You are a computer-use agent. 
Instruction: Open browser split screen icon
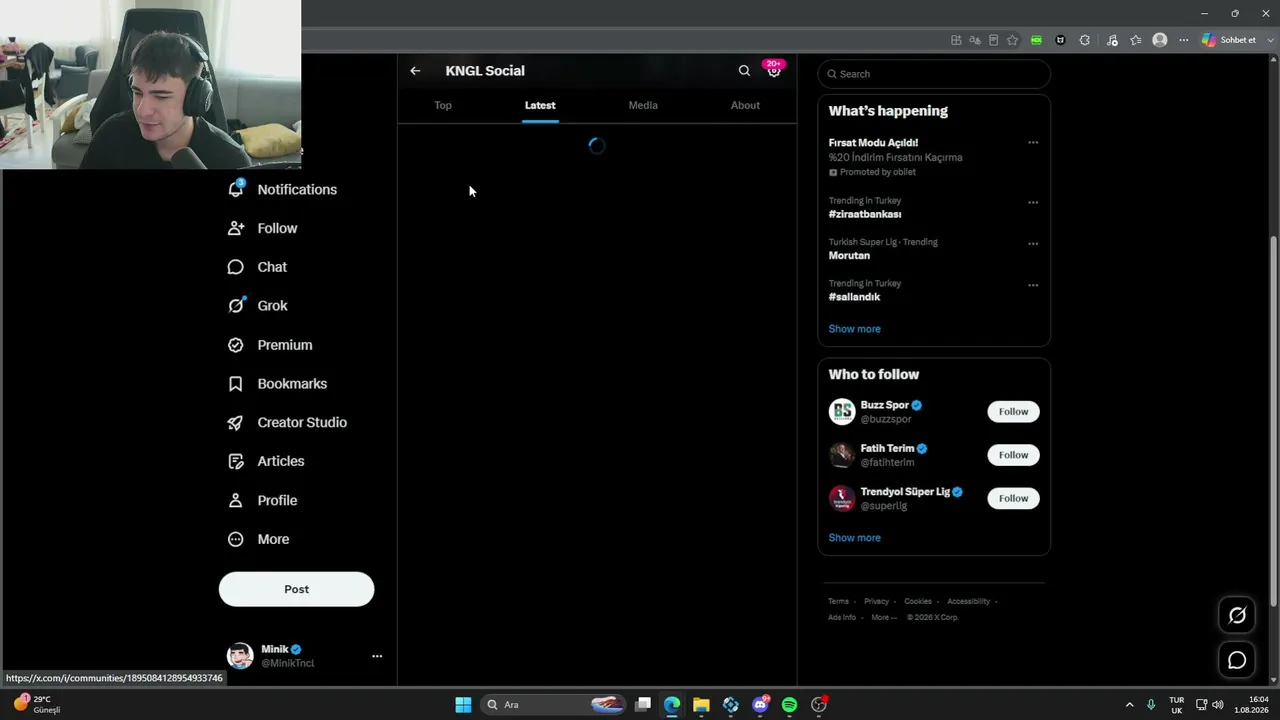(x=956, y=40)
